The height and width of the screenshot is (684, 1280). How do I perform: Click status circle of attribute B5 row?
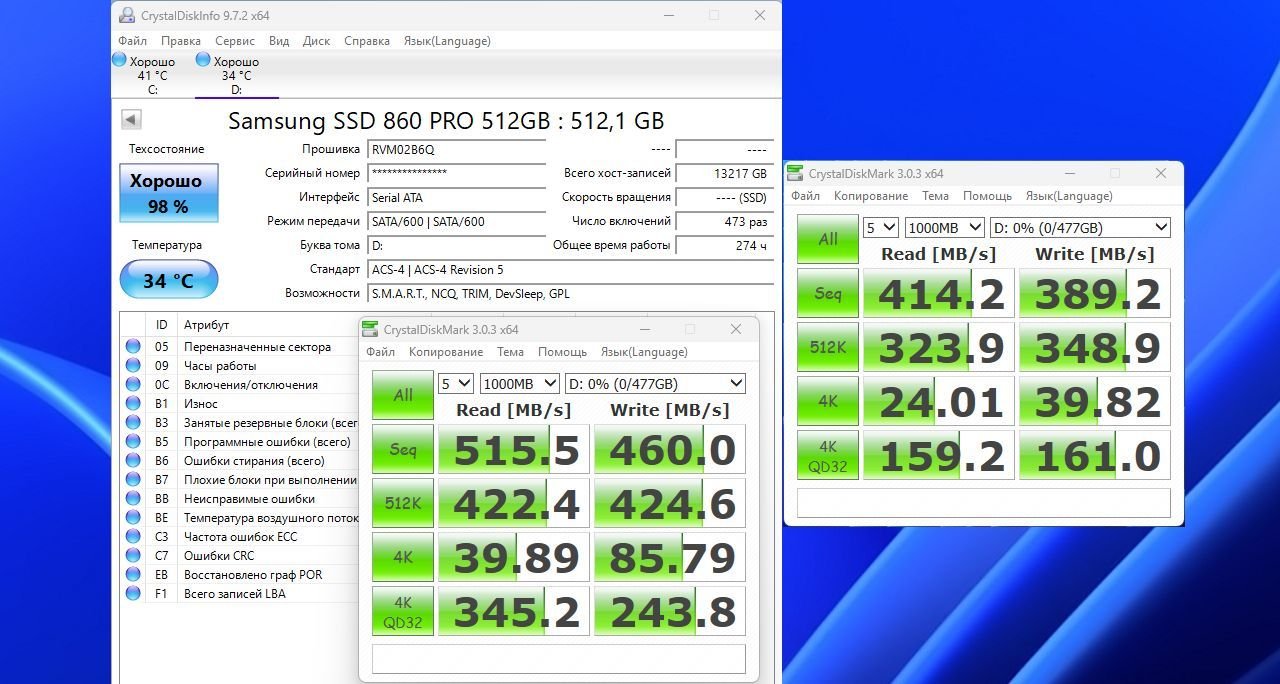[133, 442]
